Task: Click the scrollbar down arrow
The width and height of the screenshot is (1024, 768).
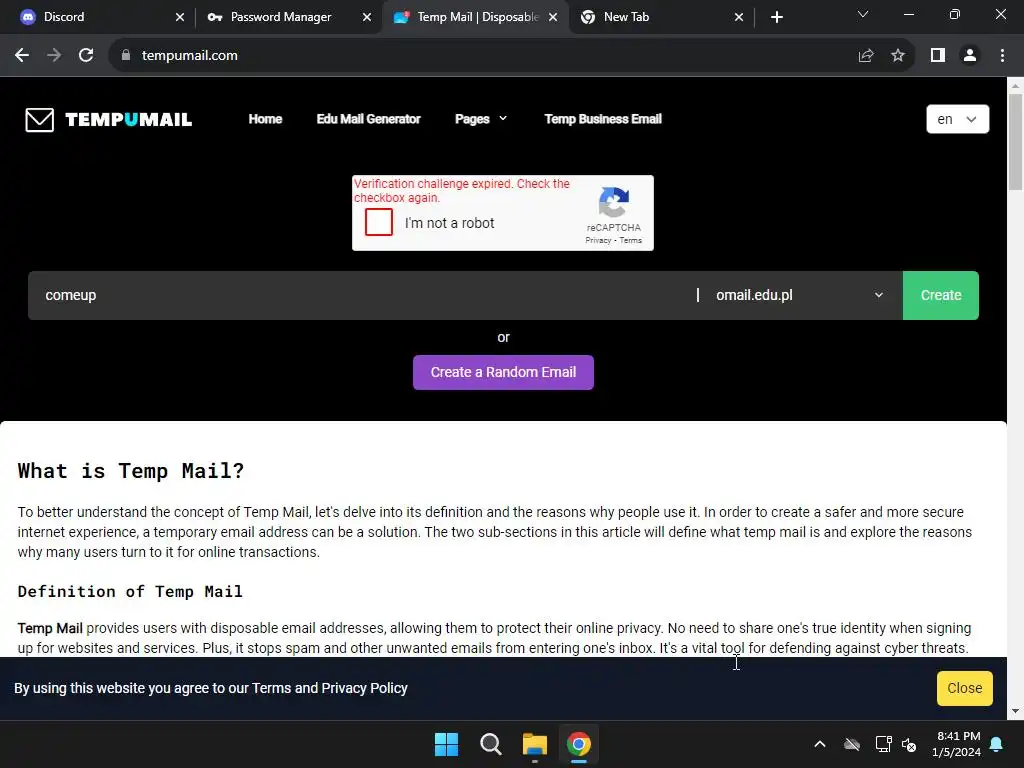Action: click(1015, 711)
